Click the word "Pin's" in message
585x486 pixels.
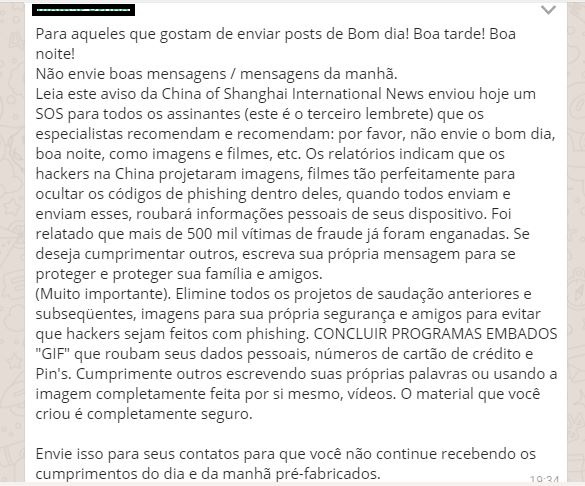pos(53,374)
